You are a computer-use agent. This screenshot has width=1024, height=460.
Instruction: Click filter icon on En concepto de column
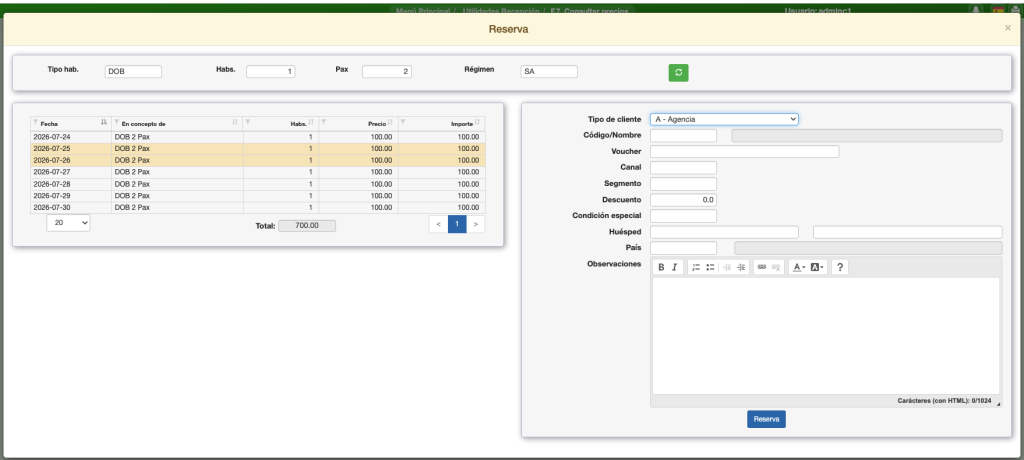[116, 122]
